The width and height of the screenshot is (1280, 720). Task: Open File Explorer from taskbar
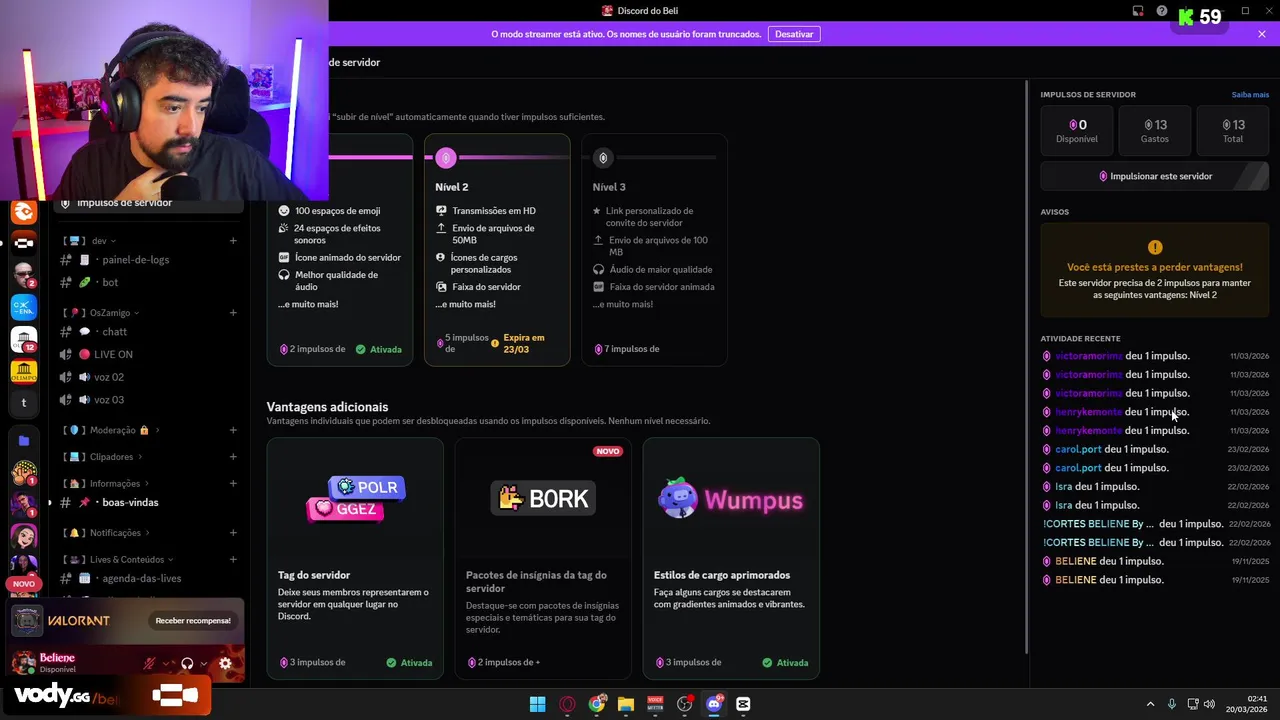pos(626,704)
